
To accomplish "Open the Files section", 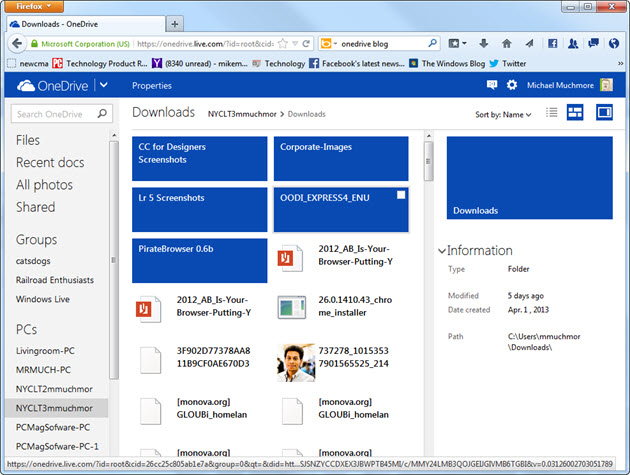I will 28,140.
